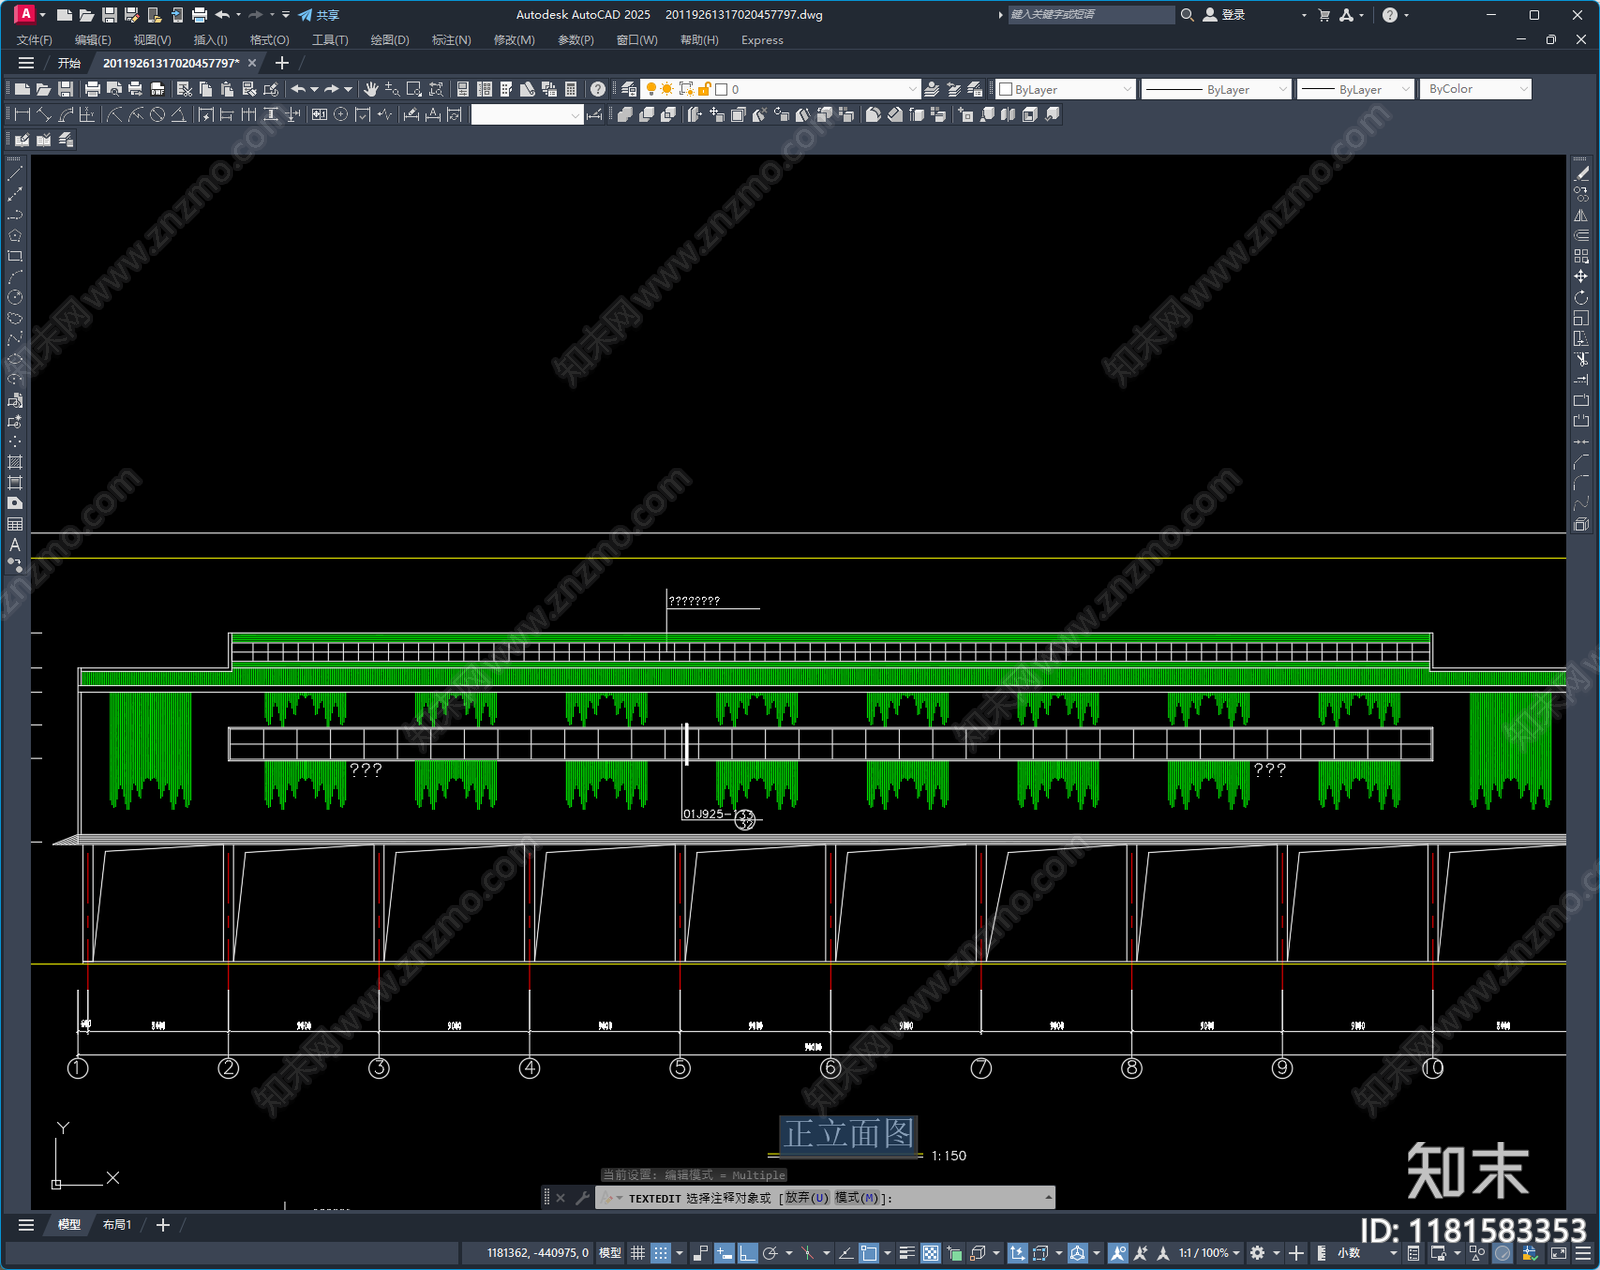Open the Help question mark in standard toolbar
This screenshot has height=1270, width=1600.
(x=598, y=89)
